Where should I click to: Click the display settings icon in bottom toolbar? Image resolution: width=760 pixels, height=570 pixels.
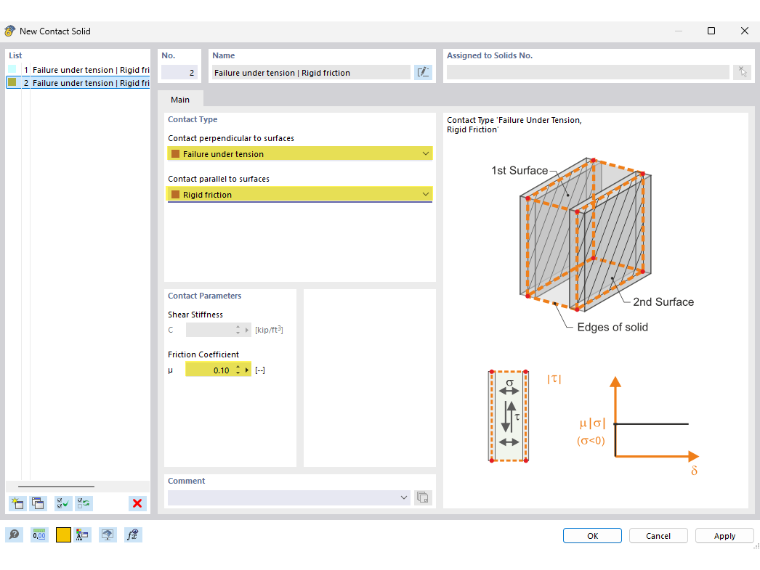point(108,535)
